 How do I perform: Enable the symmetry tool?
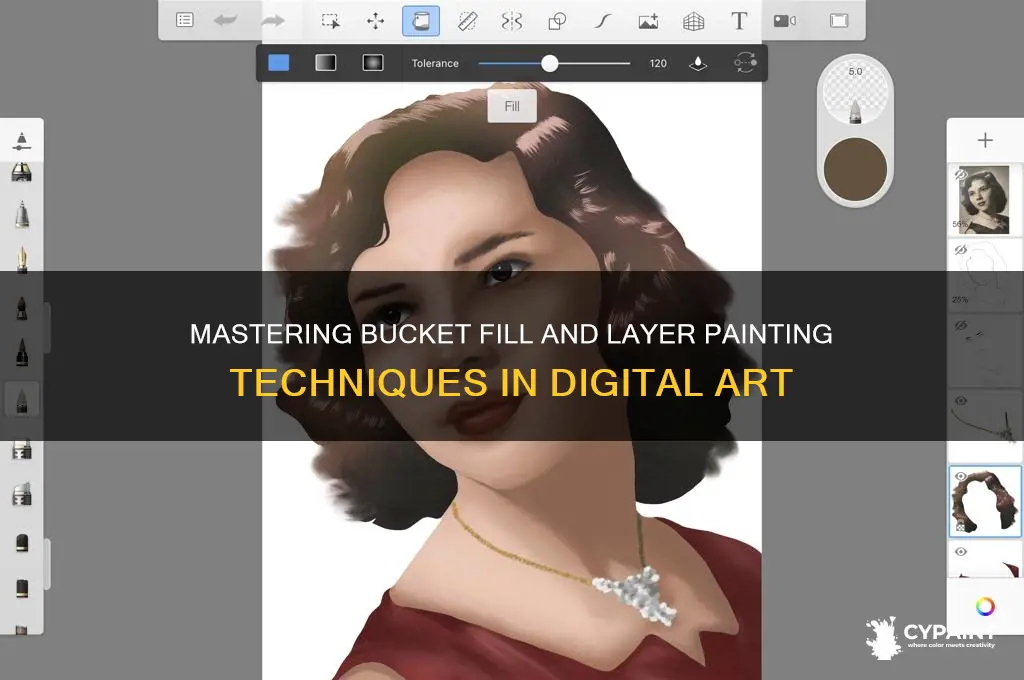[x=512, y=21]
